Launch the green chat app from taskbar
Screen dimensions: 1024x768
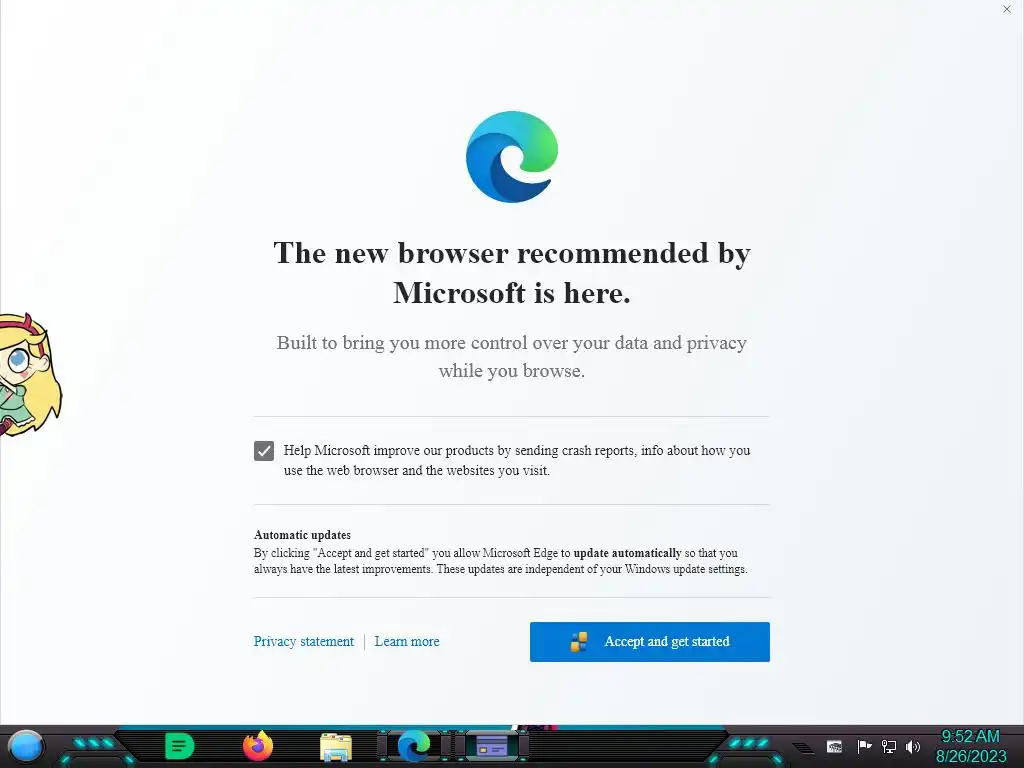180,746
